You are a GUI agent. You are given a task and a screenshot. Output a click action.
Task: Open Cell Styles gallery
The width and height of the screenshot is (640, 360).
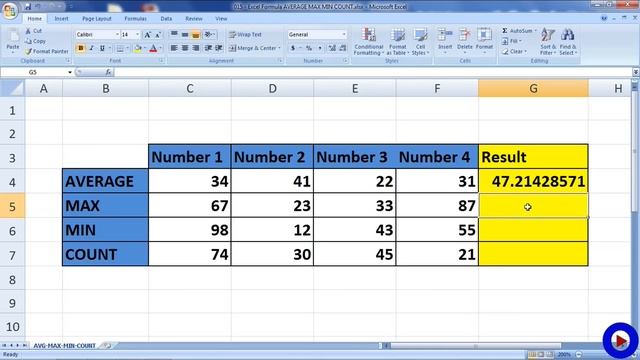(x=420, y=41)
